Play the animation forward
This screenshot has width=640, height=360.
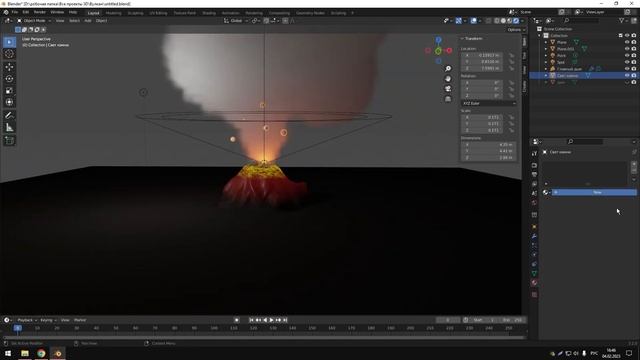271,320
